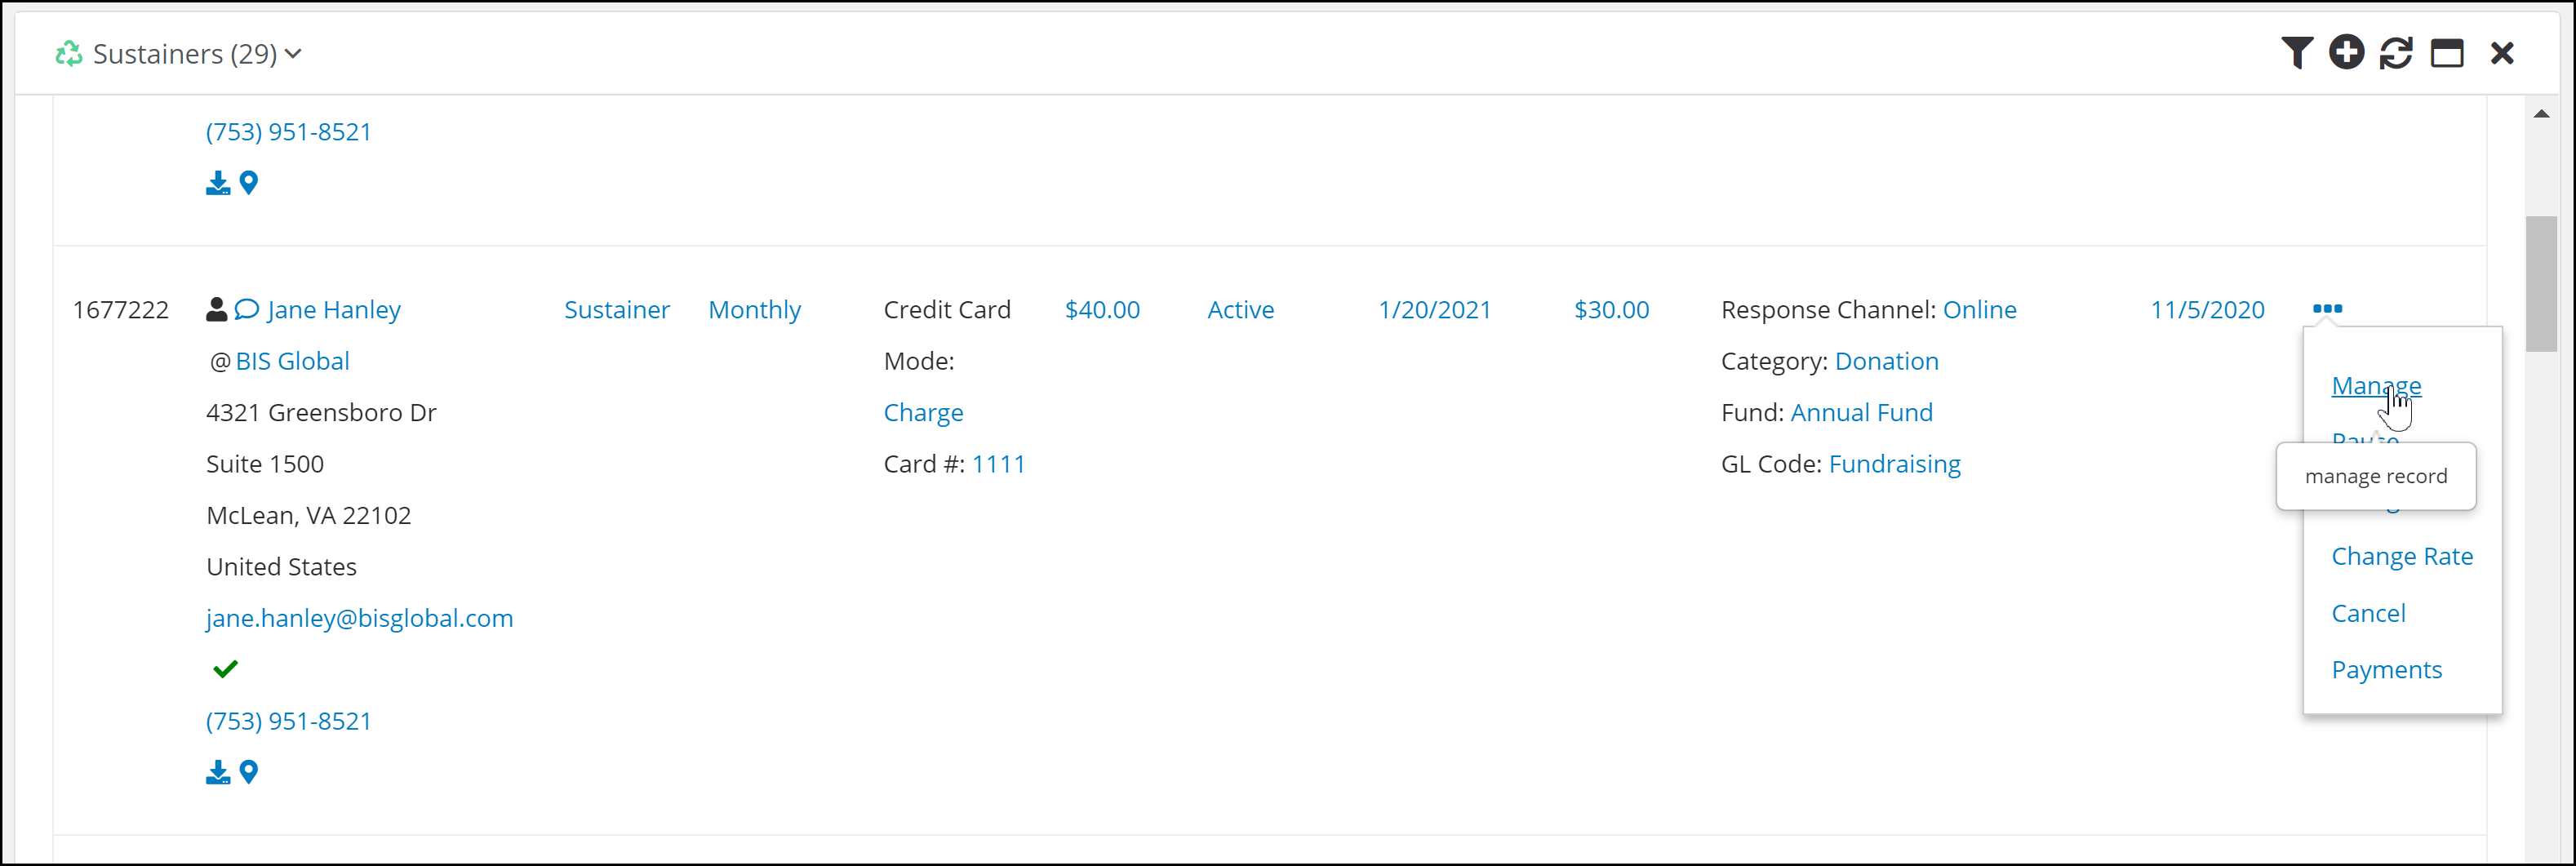Click the download vCard icon in Jane Hanley row
Image resolution: width=2576 pixels, height=866 pixels.
pyautogui.click(x=218, y=772)
